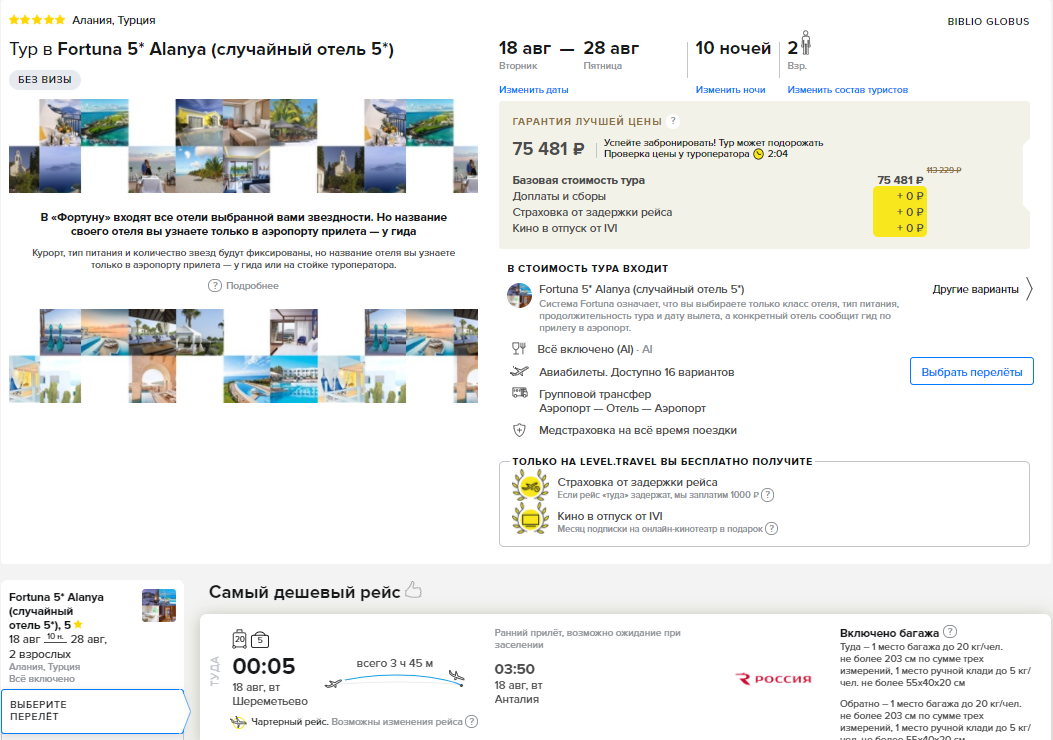Click the flight duration всего 3 ч 45 м
Image resolution: width=1053 pixels, height=740 pixels.
[x=395, y=663]
